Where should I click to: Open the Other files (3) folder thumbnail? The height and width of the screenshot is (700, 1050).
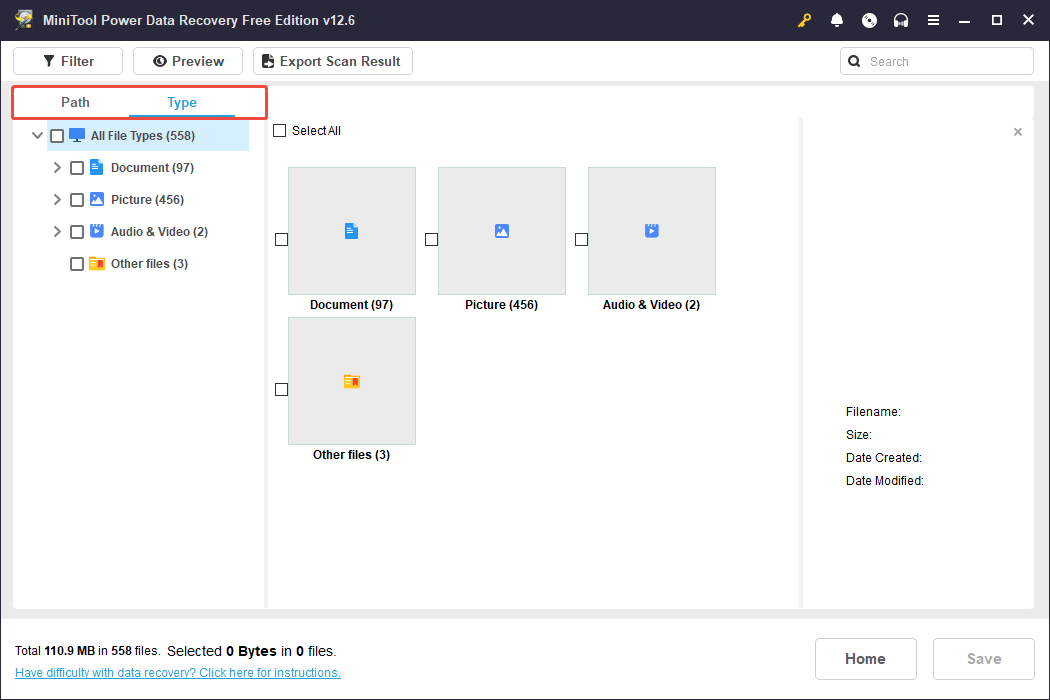(x=351, y=381)
